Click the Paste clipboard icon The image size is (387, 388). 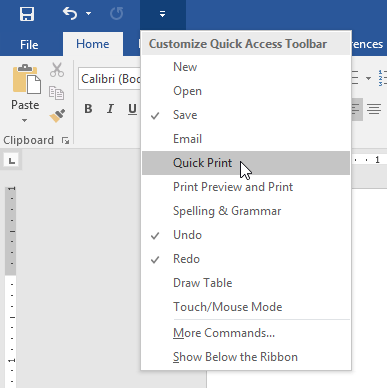tap(27, 79)
